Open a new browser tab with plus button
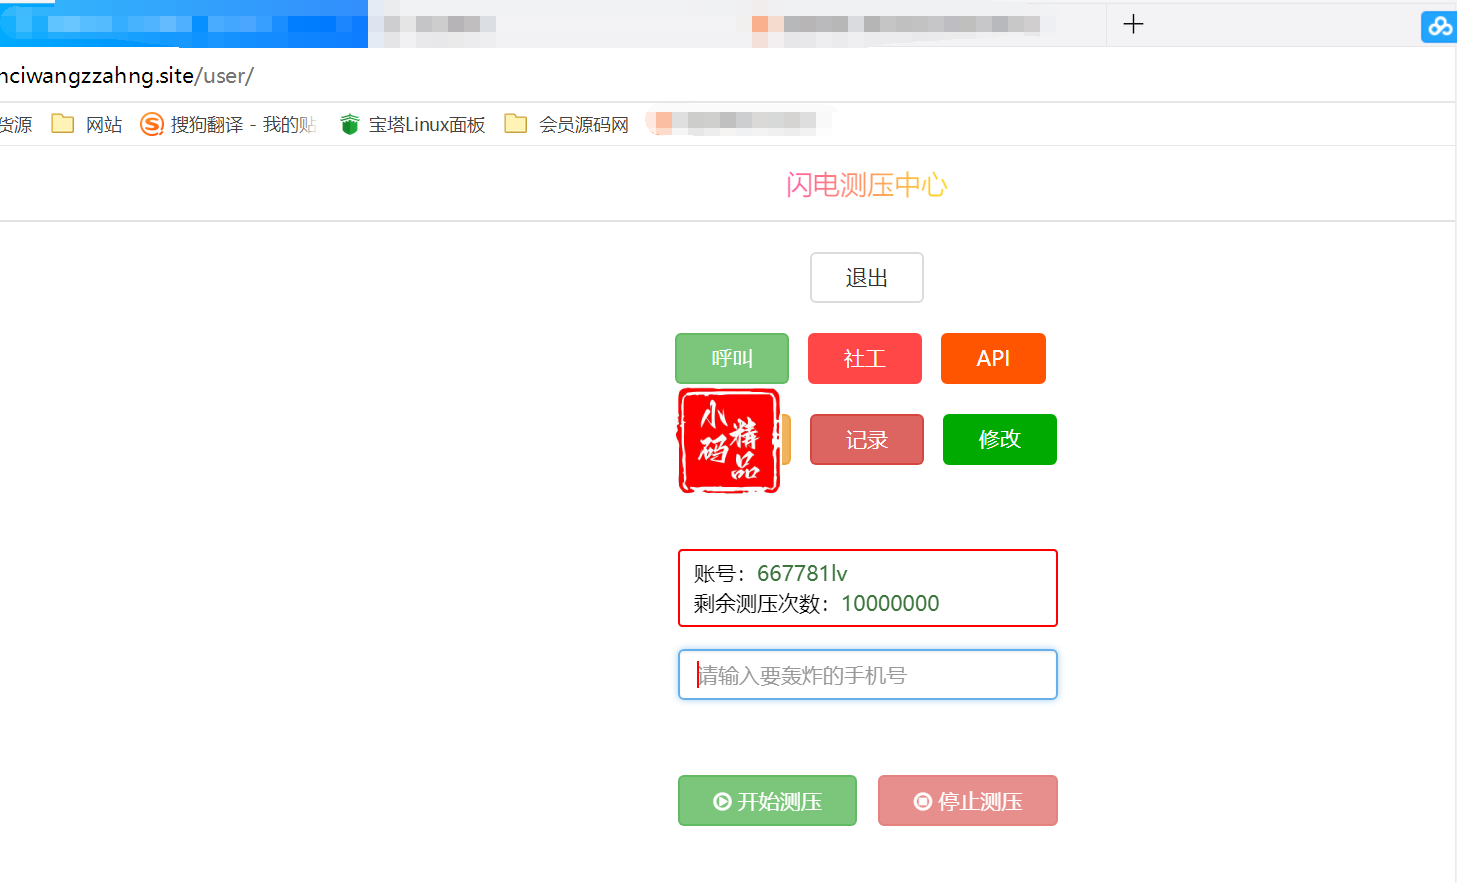 pos(1133,24)
